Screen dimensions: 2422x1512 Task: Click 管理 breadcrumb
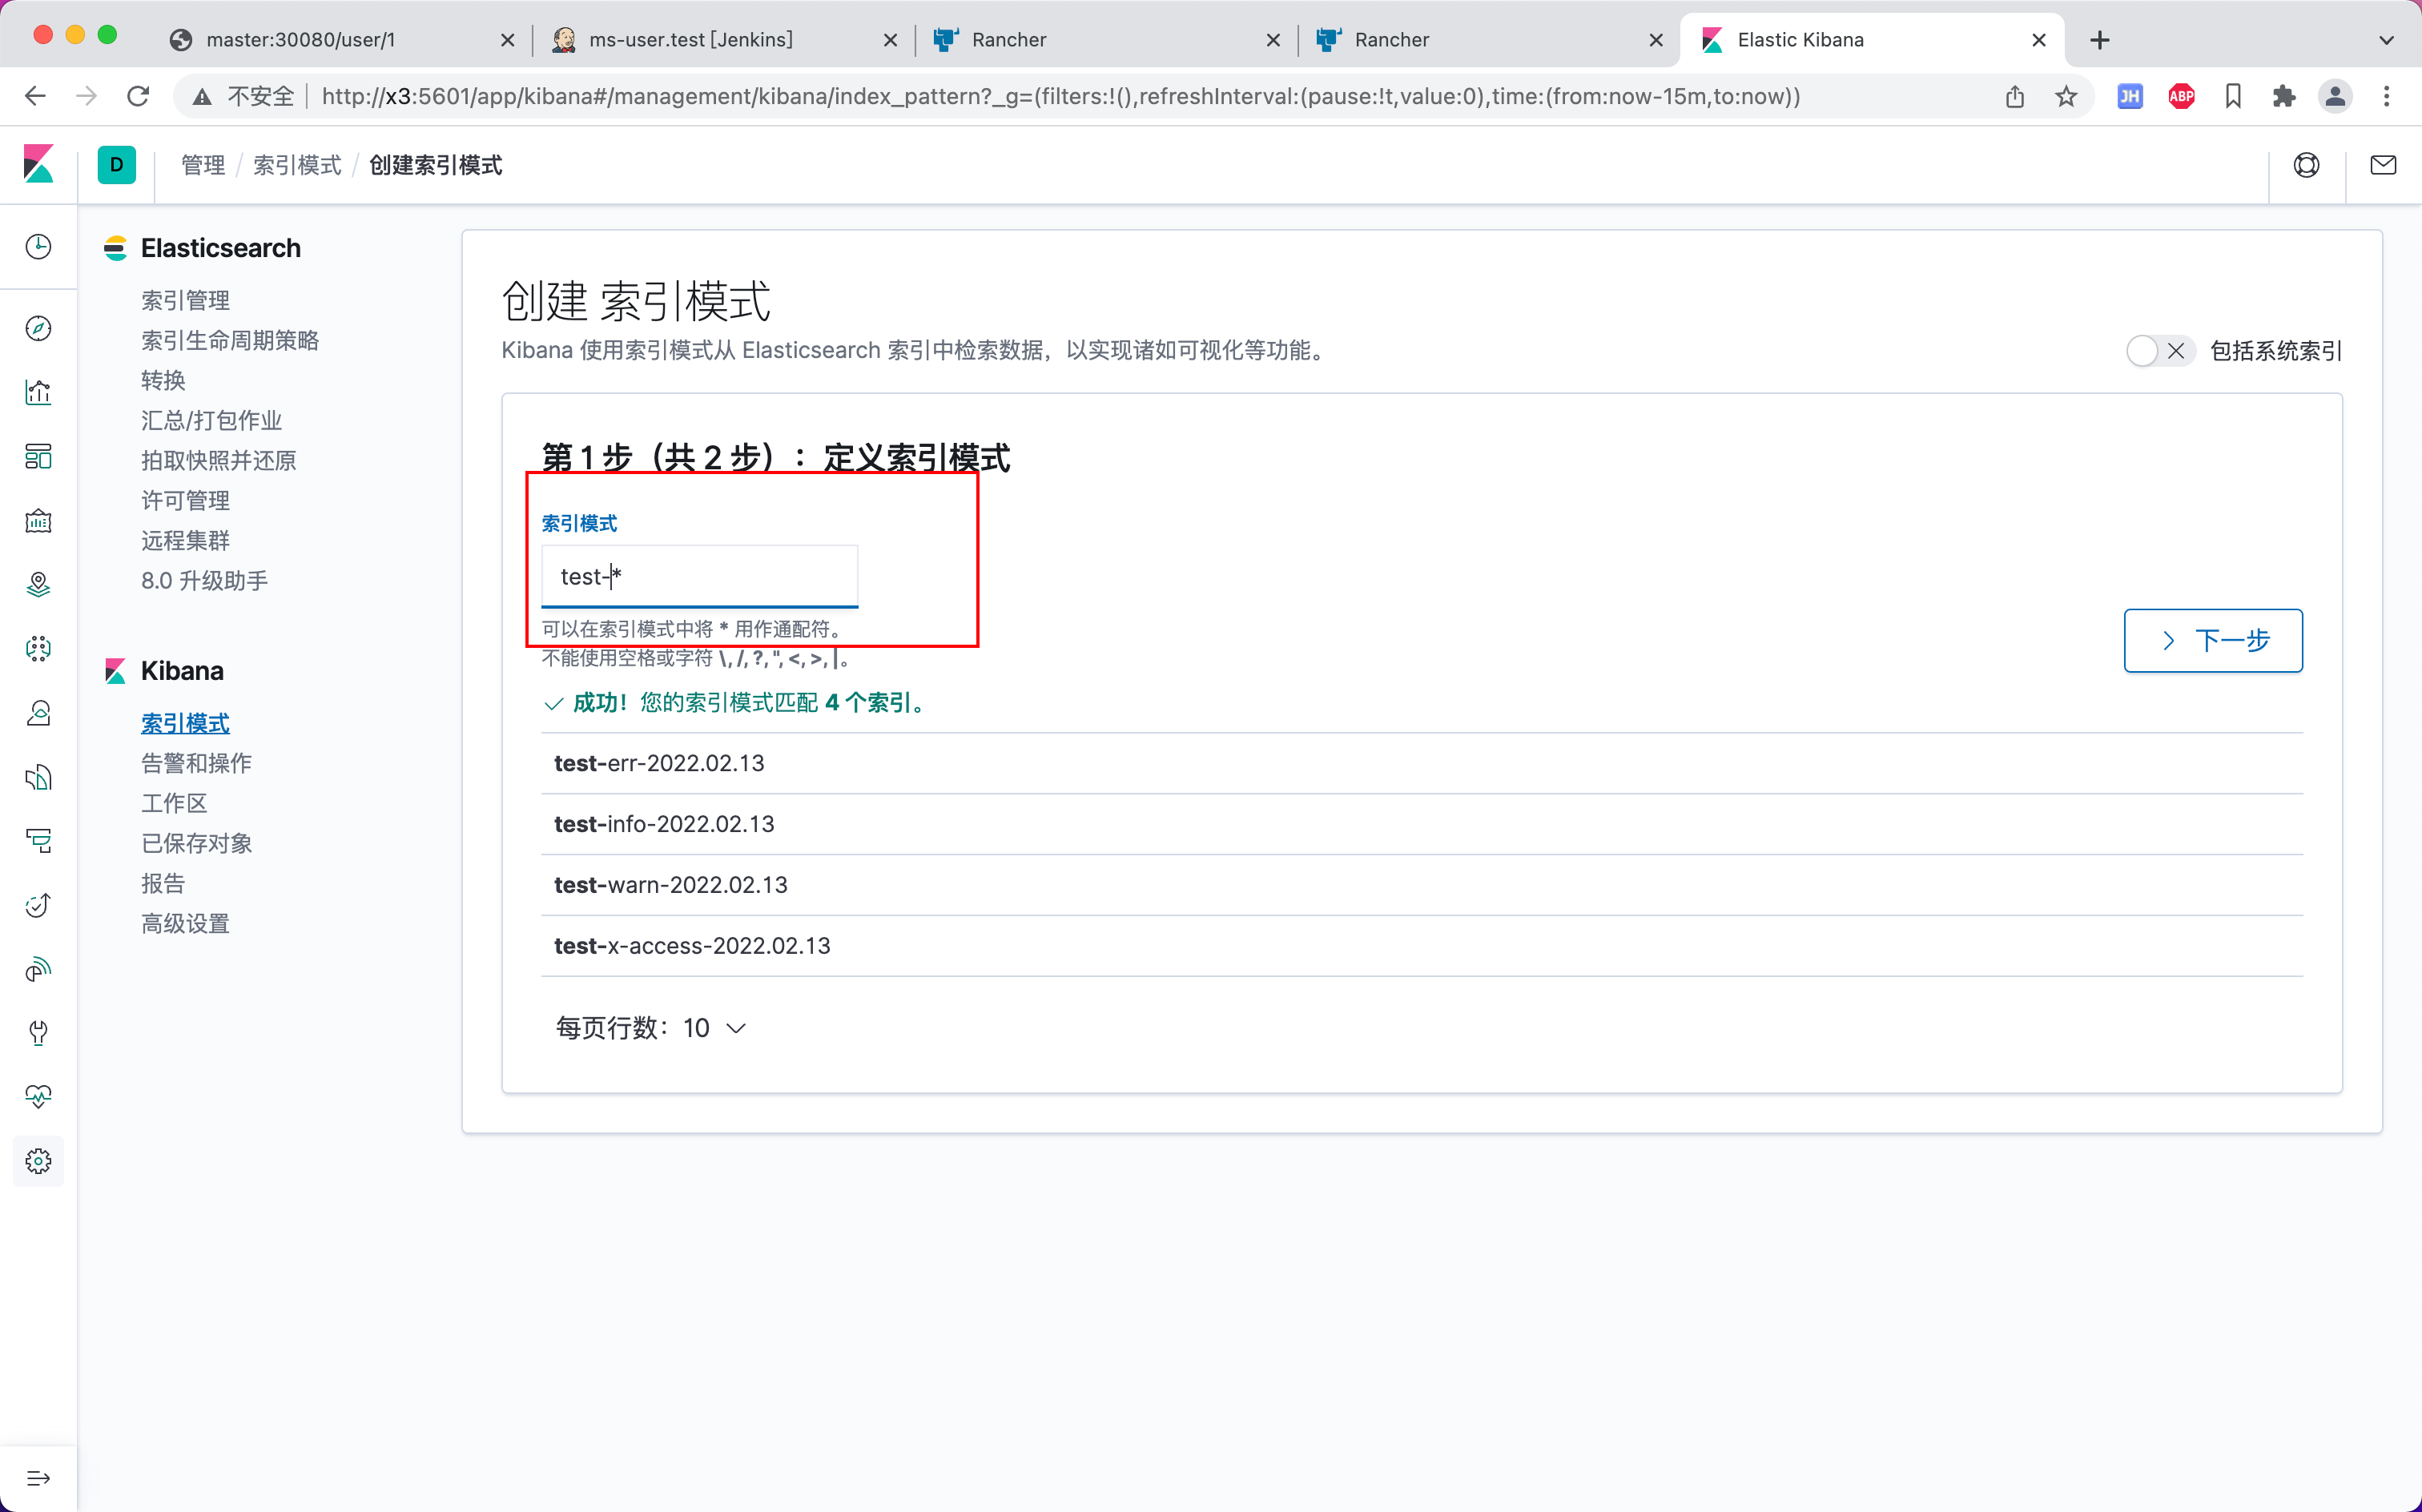203,165
